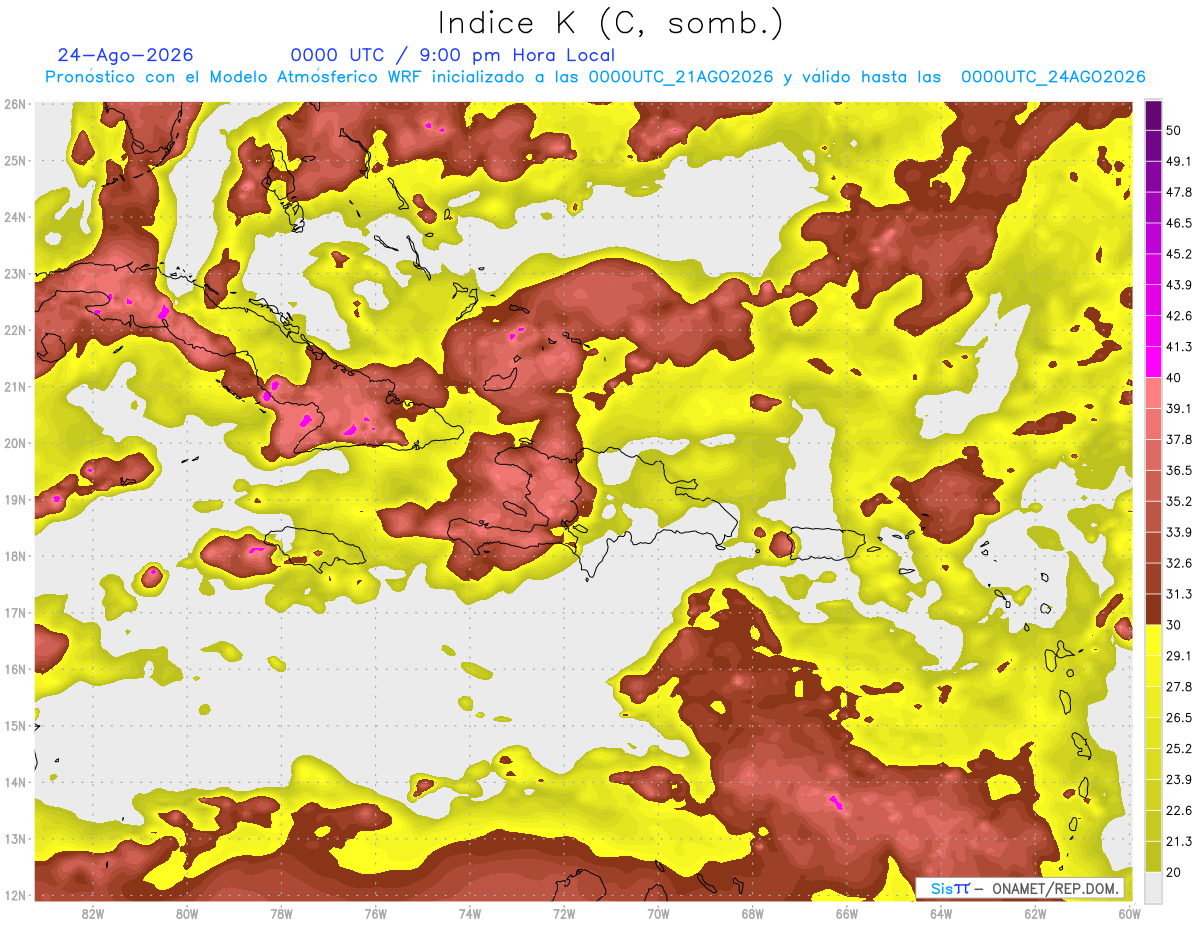Screen dimensions: 1200x927
Task: Click the longitude label "62W"
Action: click(x=1035, y=913)
